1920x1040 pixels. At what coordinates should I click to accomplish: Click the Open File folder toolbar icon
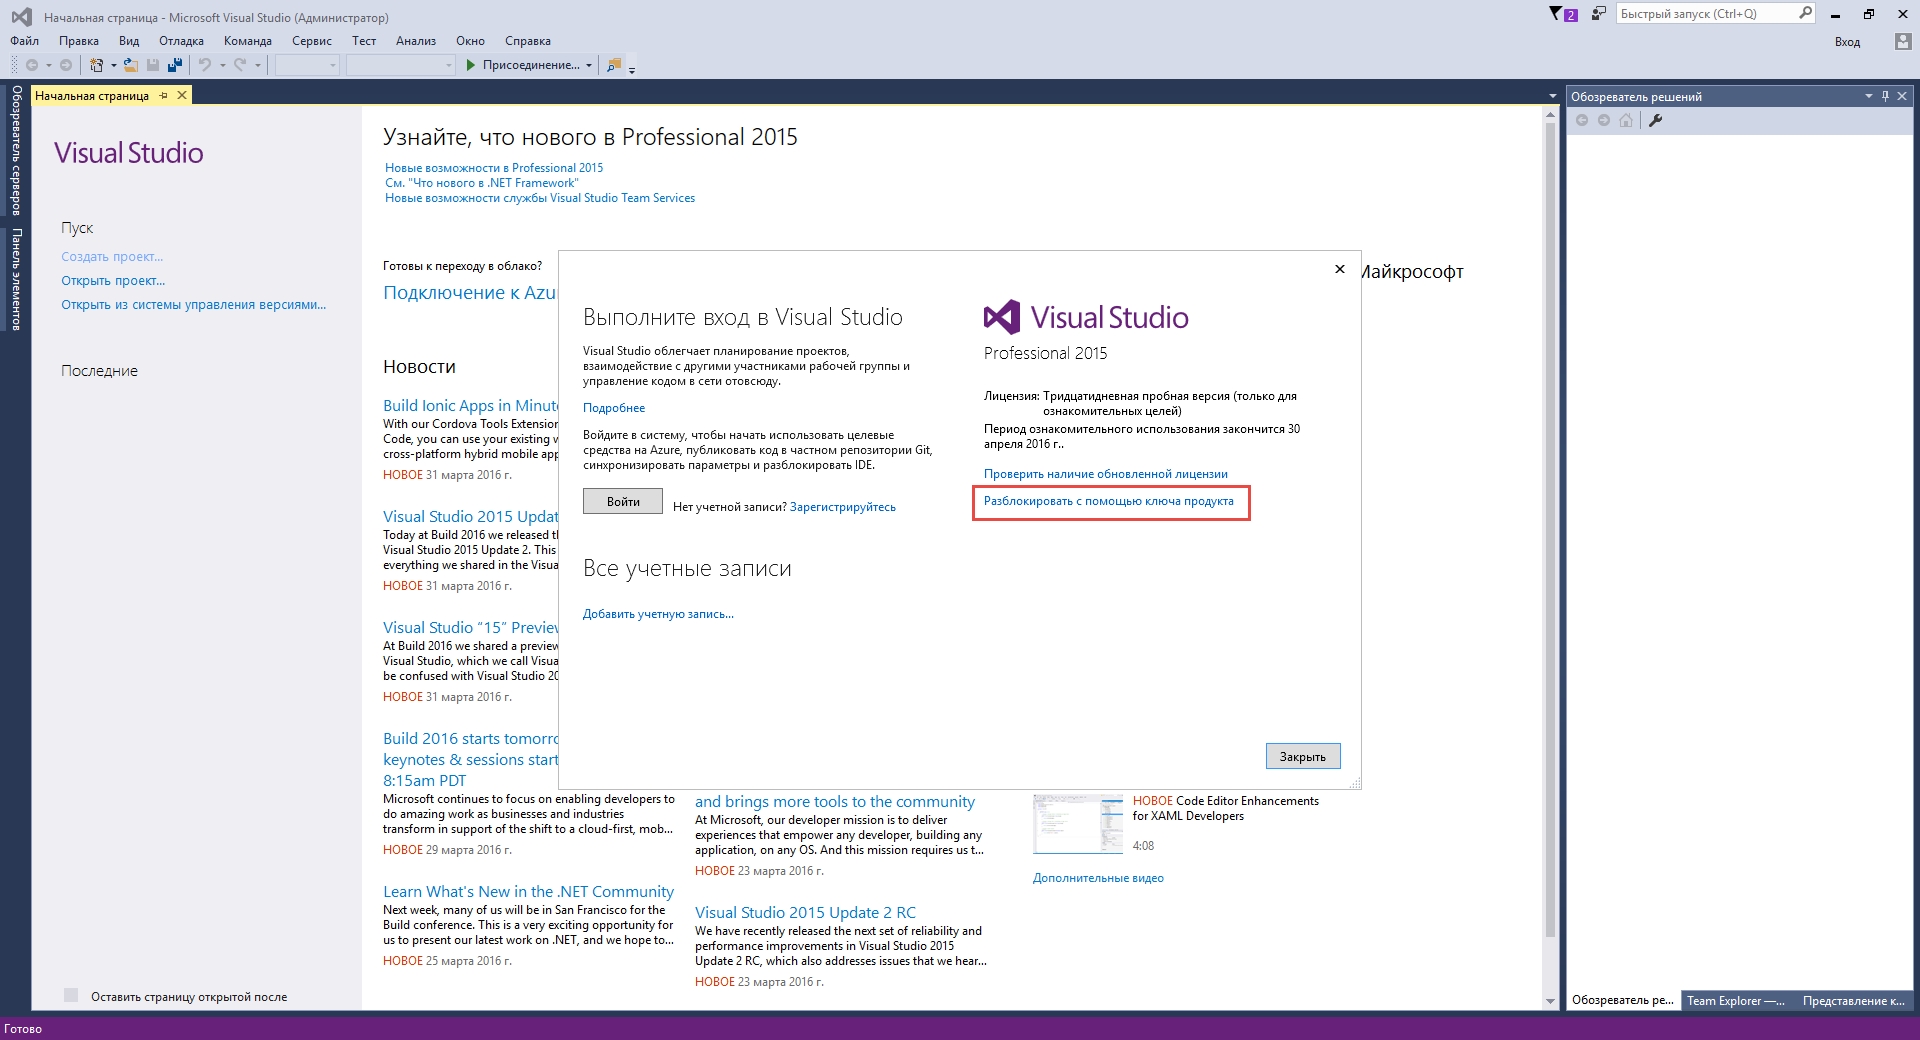pos(130,65)
